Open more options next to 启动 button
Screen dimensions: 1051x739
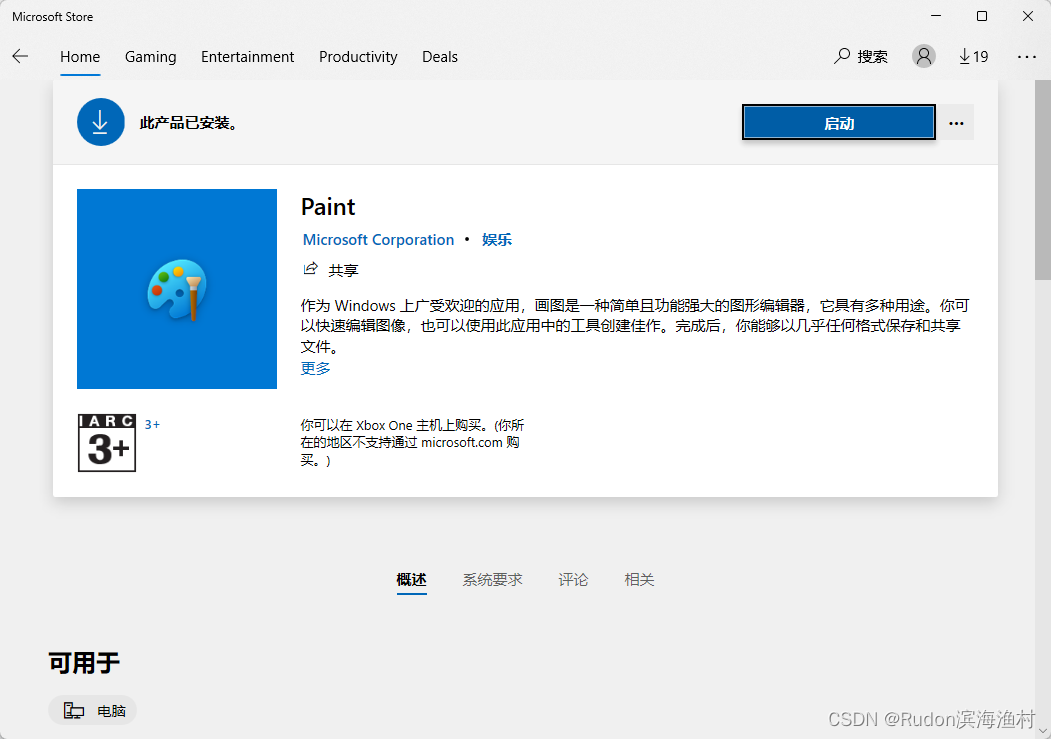click(956, 123)
